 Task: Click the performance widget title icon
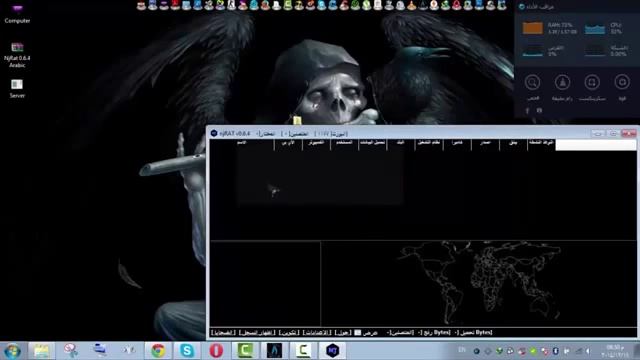(x=522, y=7)
